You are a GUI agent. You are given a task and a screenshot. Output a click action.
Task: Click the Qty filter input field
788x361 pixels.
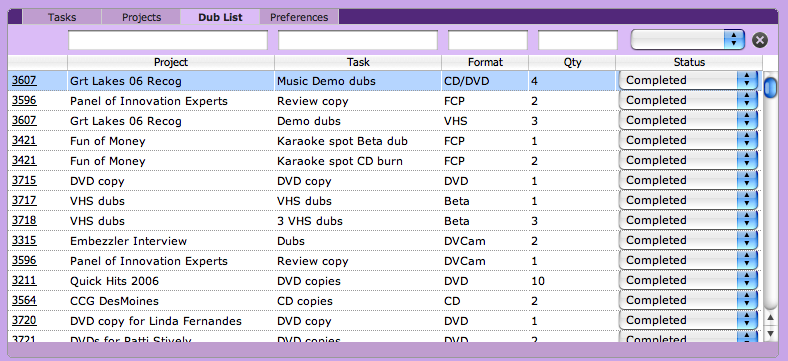tap(577, 40)
